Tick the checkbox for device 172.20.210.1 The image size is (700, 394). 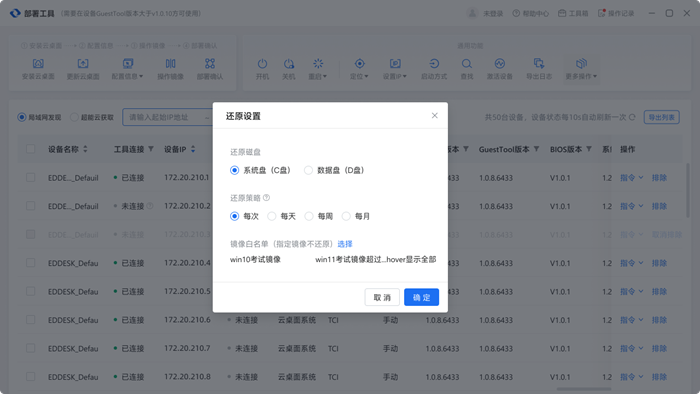(x=30, y=178)
